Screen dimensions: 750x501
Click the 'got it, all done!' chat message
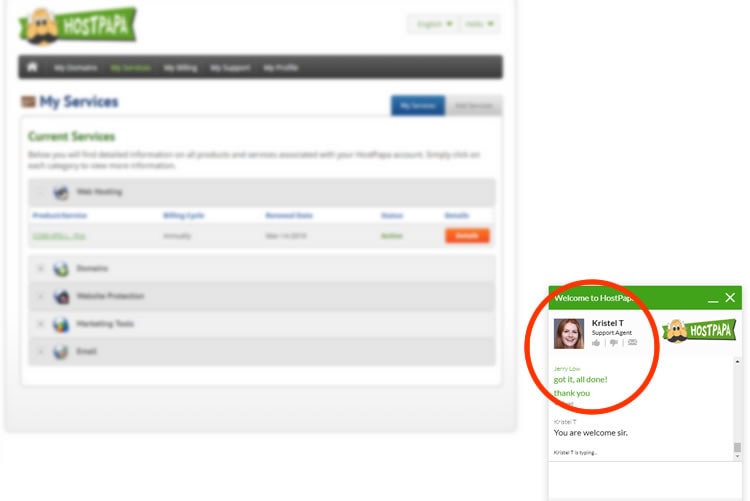(x=580, y=379)
